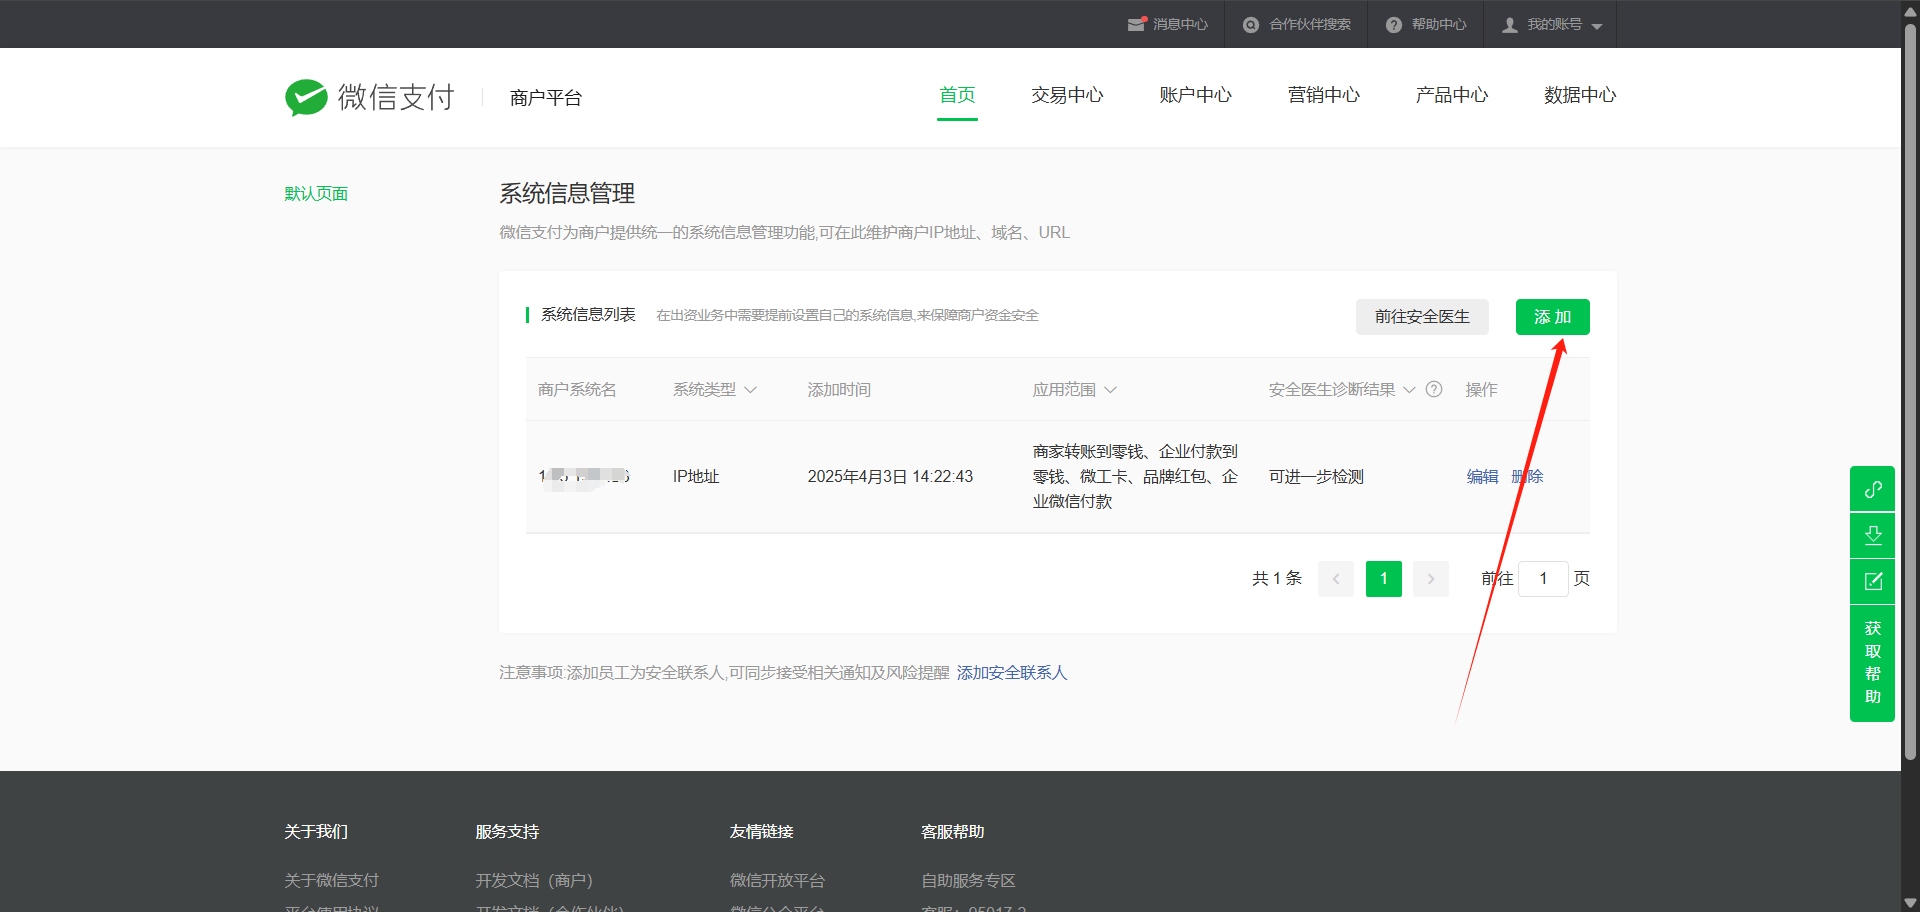
Task: Click the edit feedback icon in sidebar
Action: click(1872, 581)
